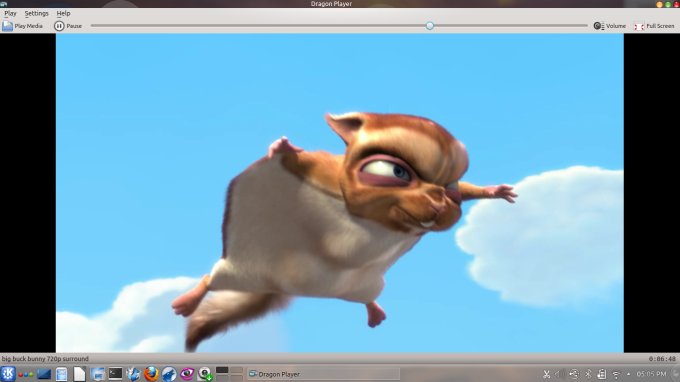The width and height of the screenshot is (680, 382).
Task: Open the blue bird app in taskbar
Action: [x=133, y=374]
